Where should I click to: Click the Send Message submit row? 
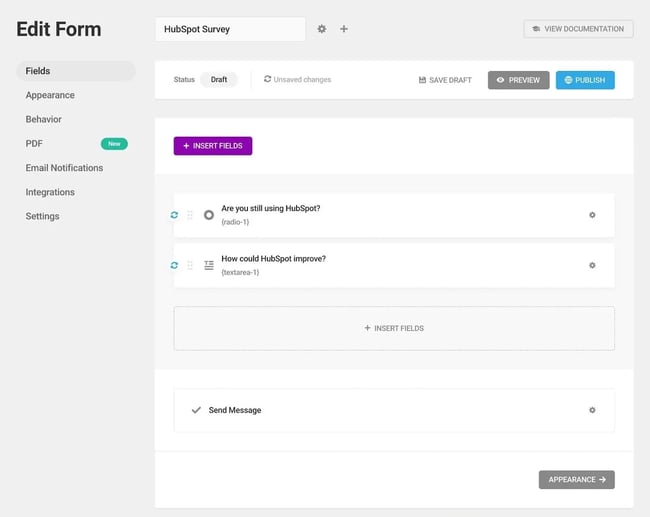click(394, 410)
